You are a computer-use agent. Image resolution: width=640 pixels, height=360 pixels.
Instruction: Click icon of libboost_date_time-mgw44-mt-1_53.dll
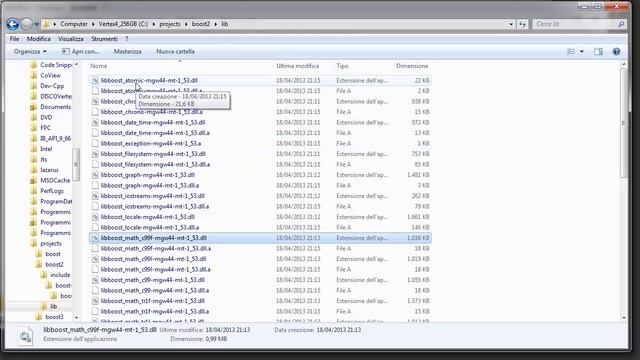click(95, 122)
